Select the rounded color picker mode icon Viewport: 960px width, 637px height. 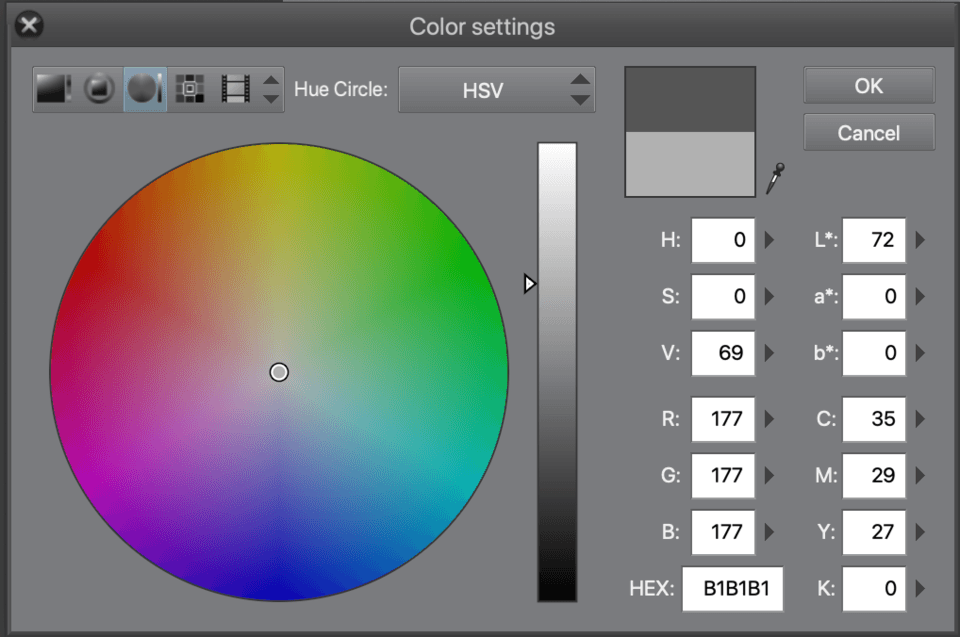(99, 89)
